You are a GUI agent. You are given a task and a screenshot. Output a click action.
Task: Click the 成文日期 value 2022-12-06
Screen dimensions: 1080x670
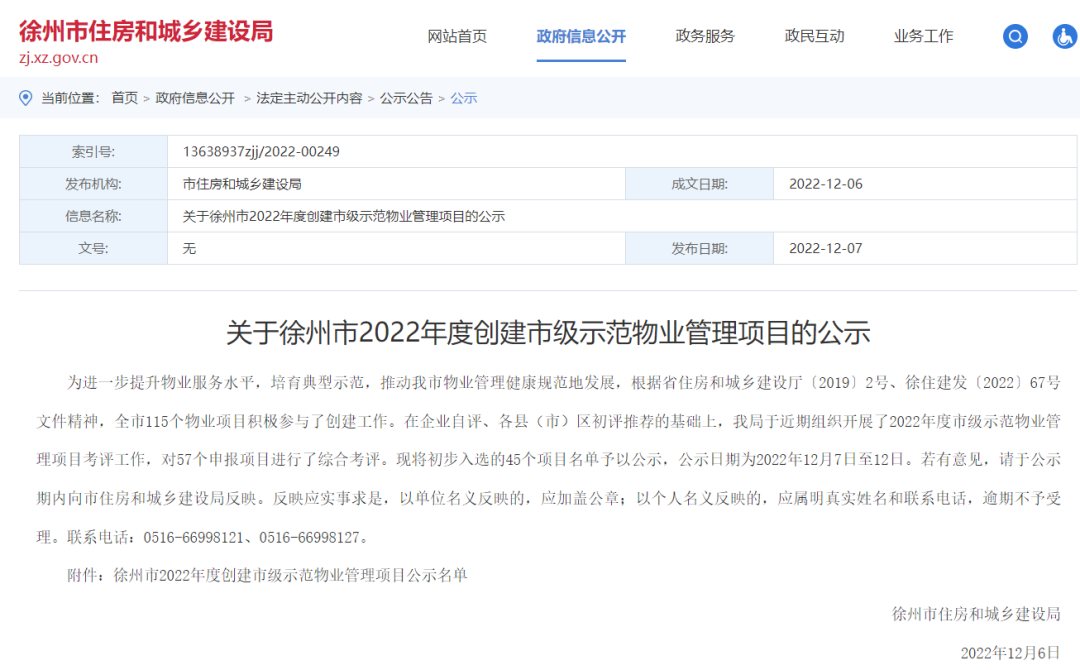[825, 184]
